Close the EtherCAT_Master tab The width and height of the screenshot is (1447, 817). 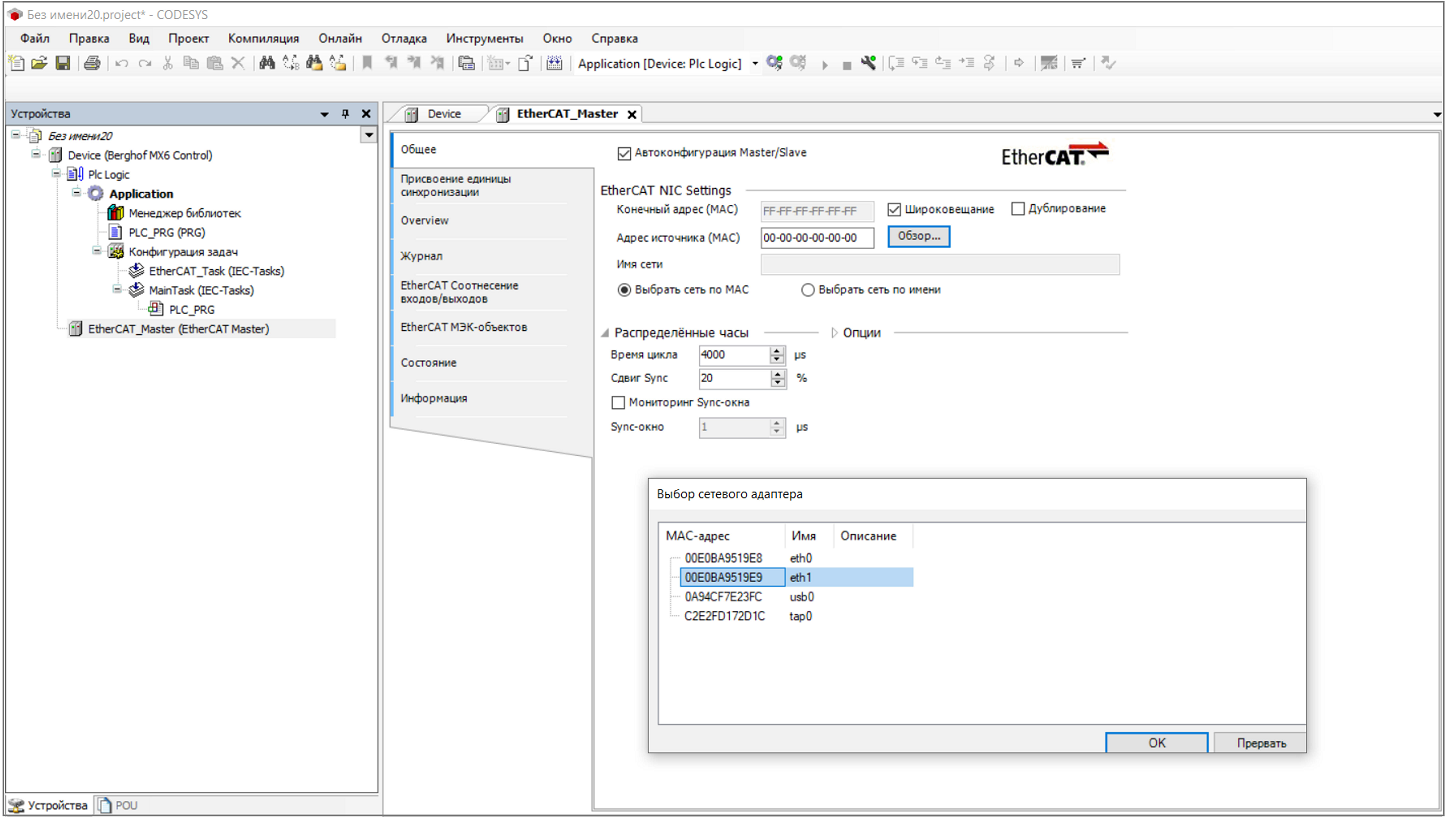631,115
